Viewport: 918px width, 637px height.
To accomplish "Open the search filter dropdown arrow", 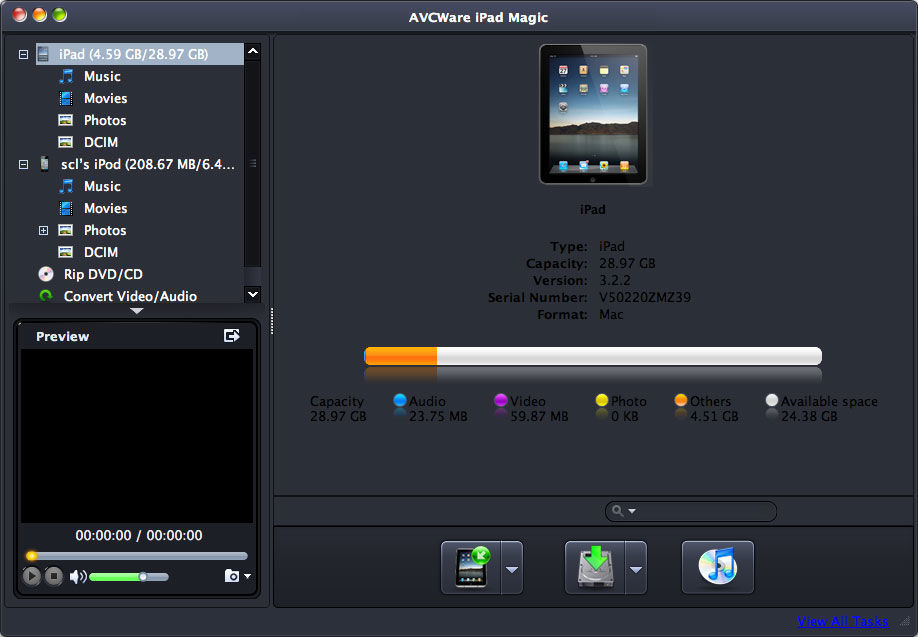I will pos(632,511).
